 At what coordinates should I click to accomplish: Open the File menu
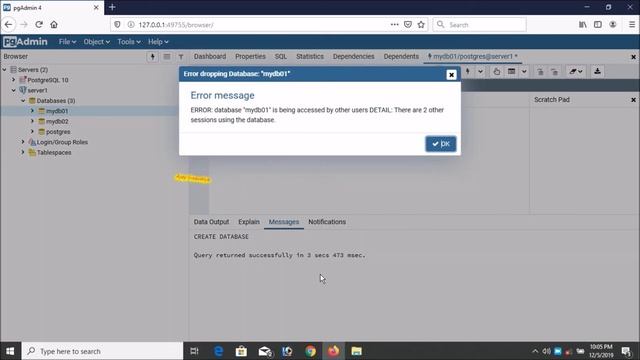coord(67,42)
